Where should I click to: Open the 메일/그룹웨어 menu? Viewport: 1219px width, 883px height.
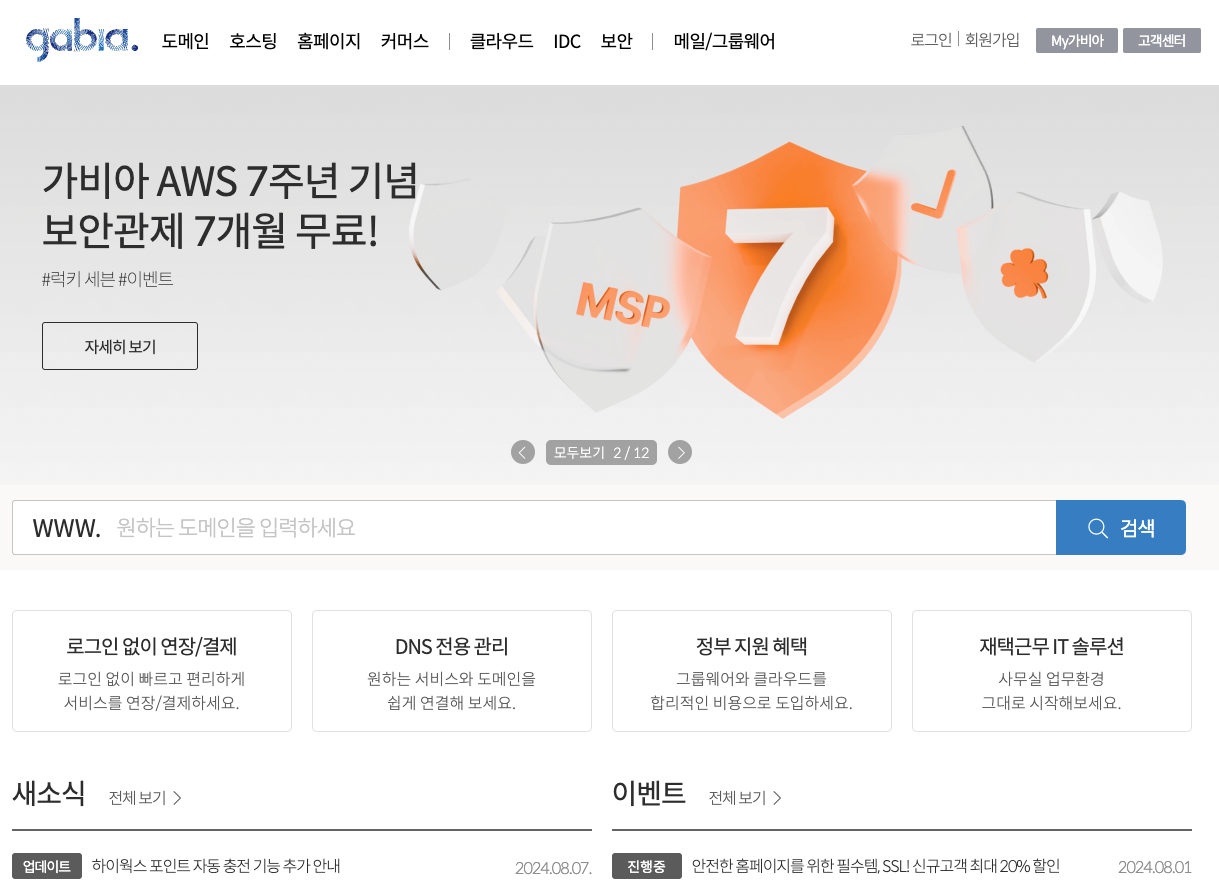(x=725, y=41)
